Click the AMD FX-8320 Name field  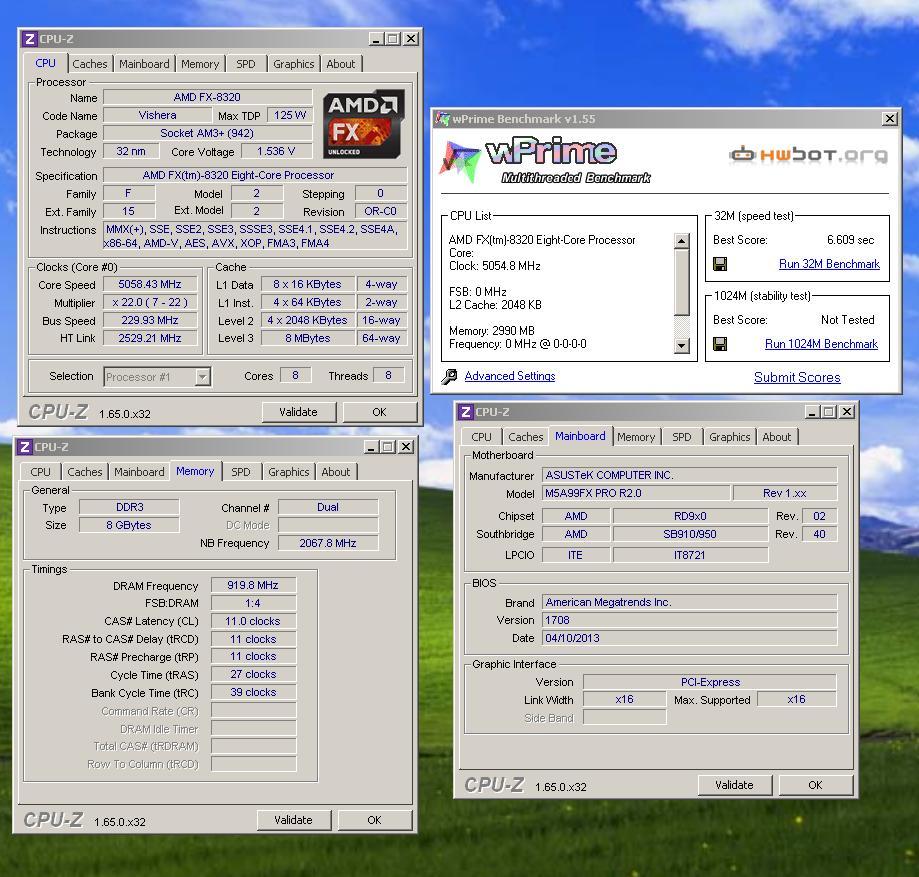pos(207,97)
